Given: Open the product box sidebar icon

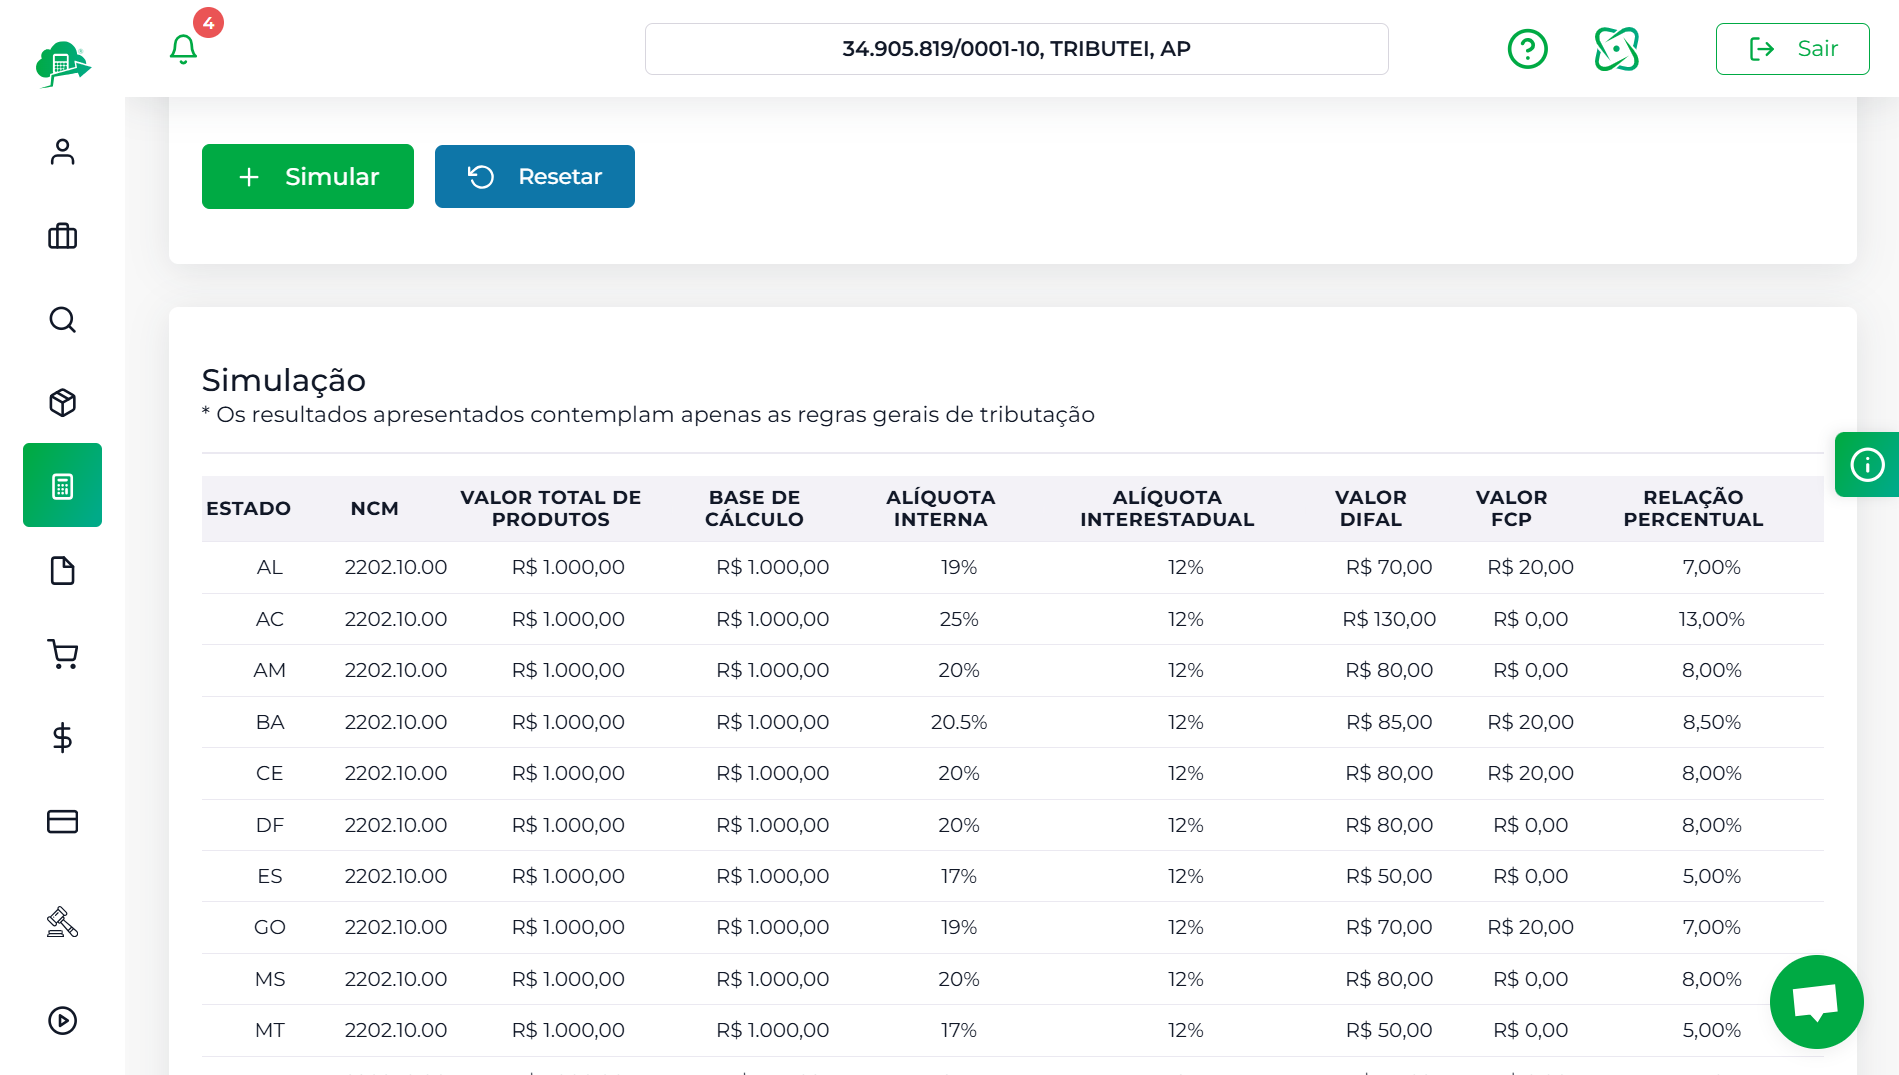Looking at the screenshot, I should tap(63, 403).
